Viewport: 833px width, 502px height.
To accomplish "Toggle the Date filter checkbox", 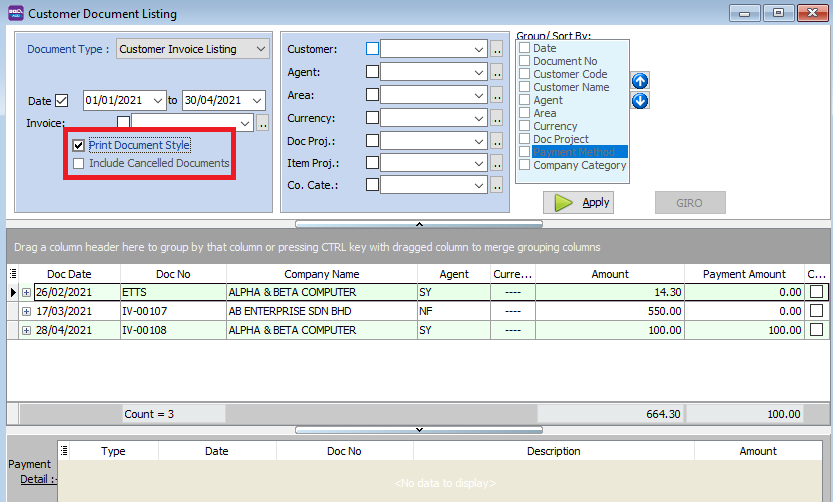I will tap(62, 101).
